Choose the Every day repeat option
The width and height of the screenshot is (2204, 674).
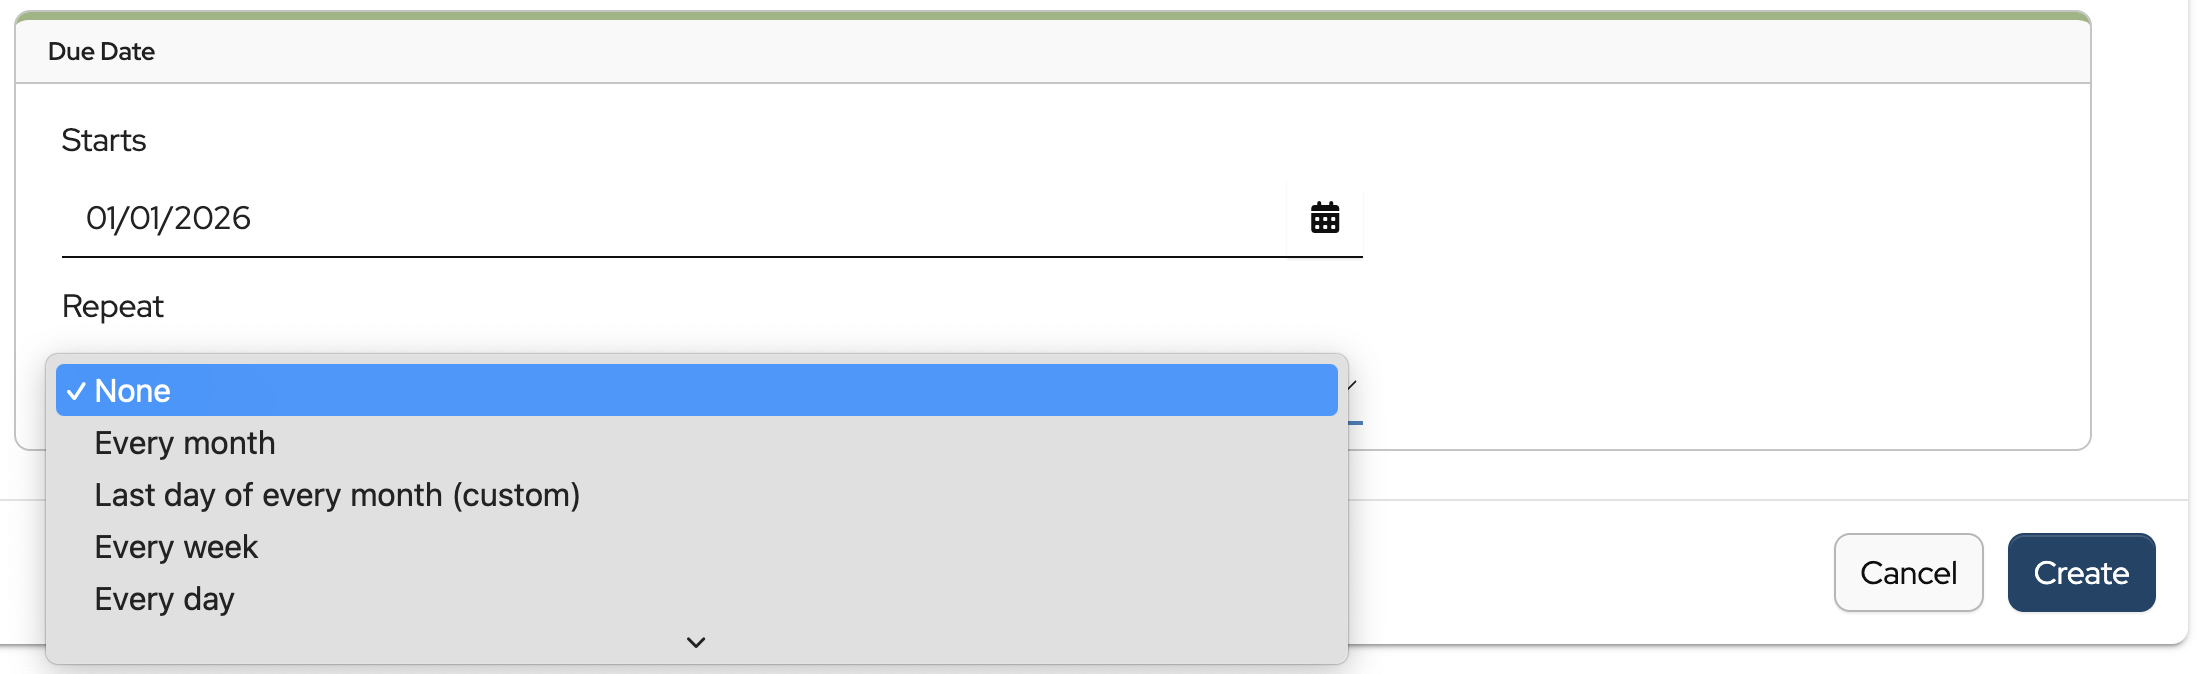(164, 599)
